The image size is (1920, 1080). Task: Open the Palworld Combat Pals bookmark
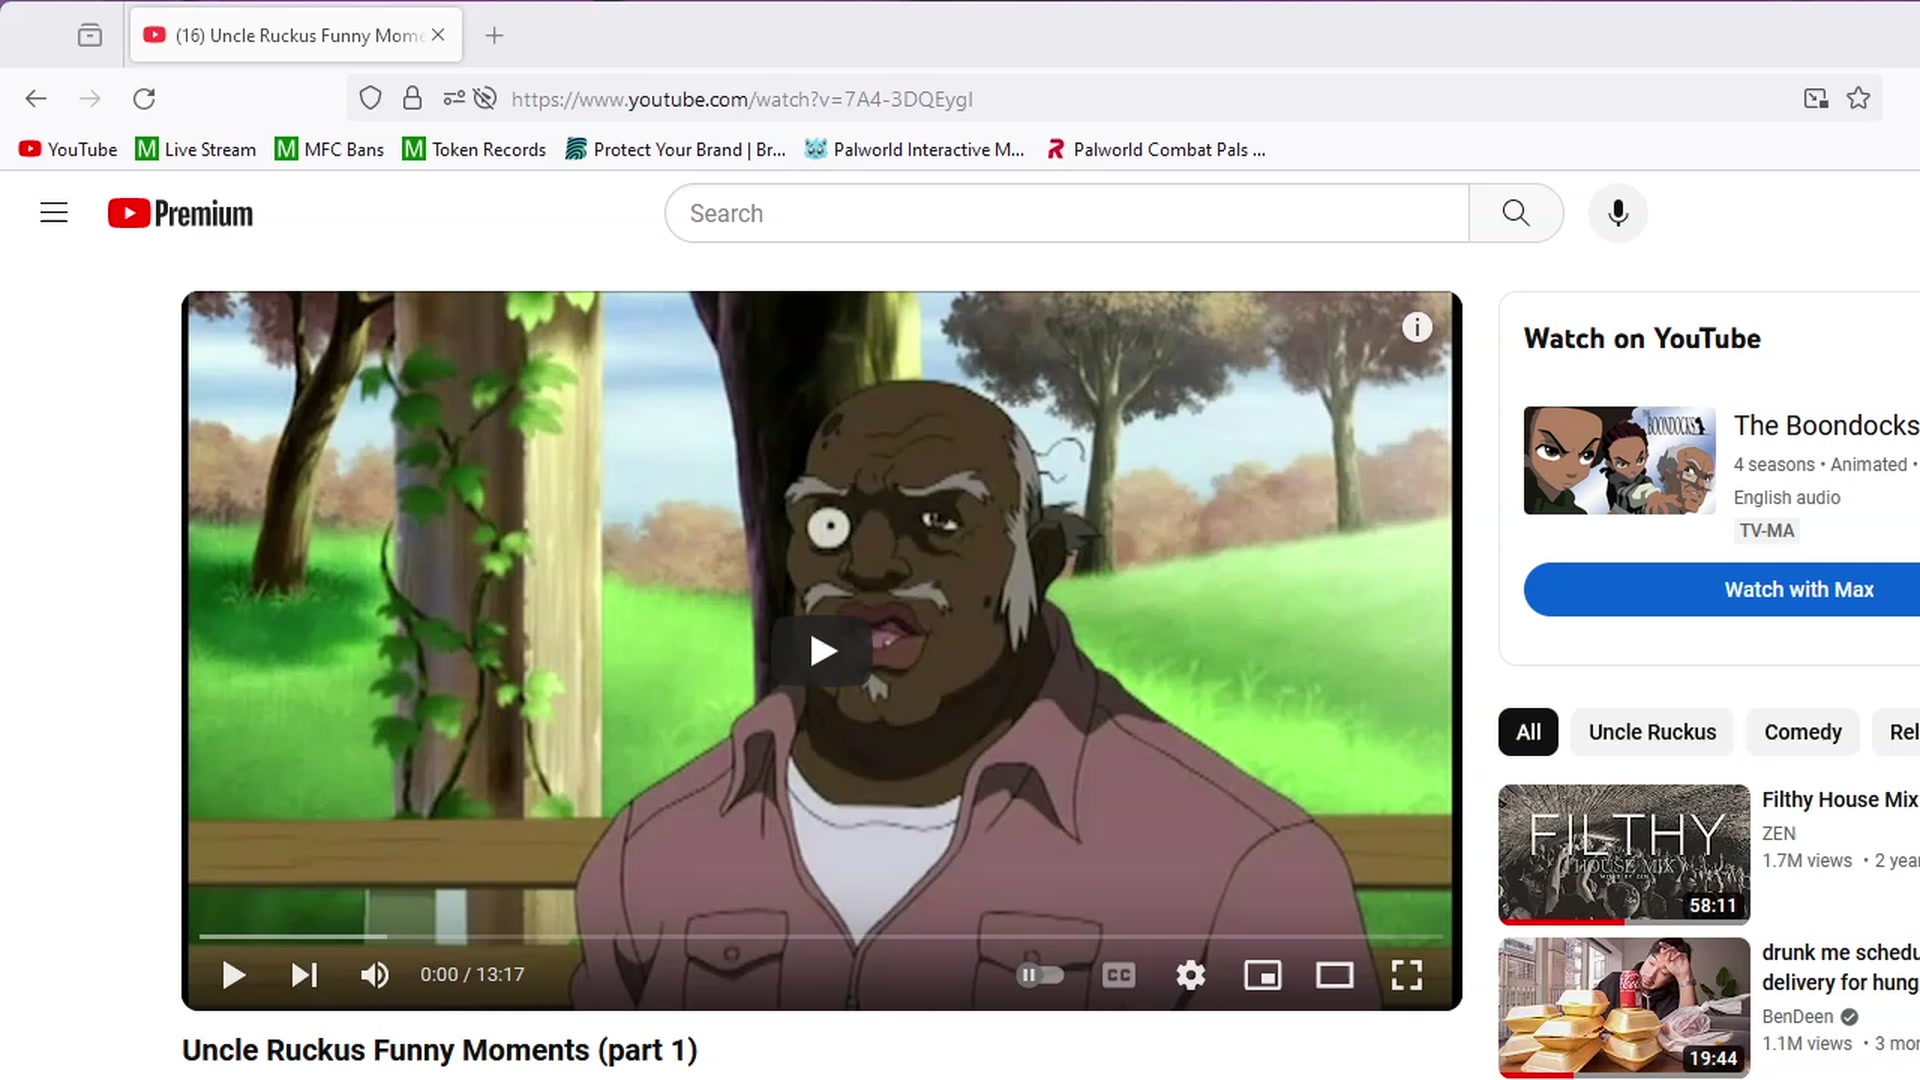pos(1155,149)
